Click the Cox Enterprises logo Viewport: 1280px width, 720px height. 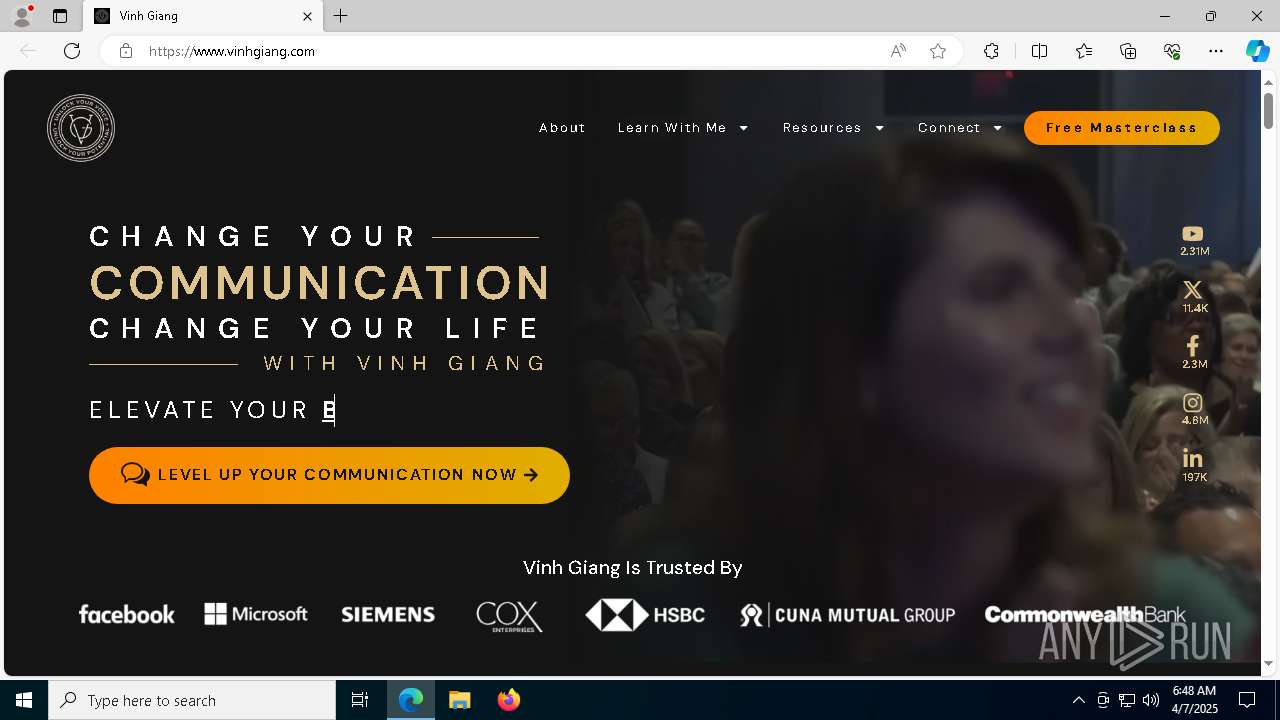tap(510, 616)
